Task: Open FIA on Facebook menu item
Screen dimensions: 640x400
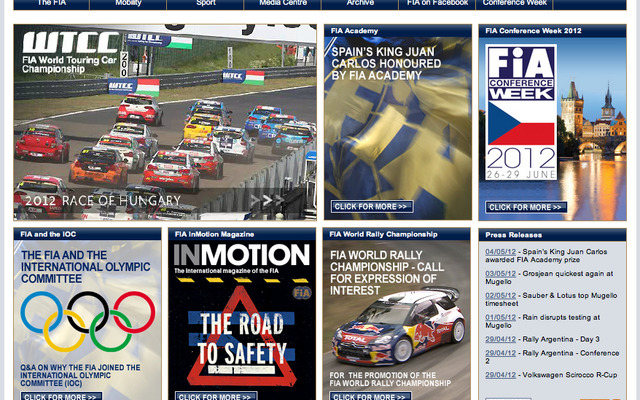Action: pyautogui.click(x=437, y=4)
